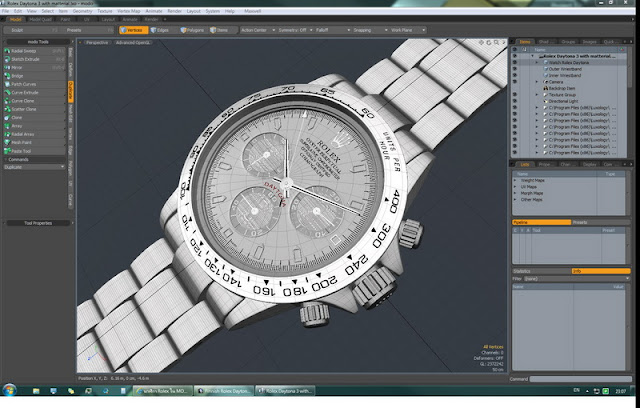Select the Mesh Edit vertical tool tab
This screenshot has height=408, width=640.
[x=71, y=113]
